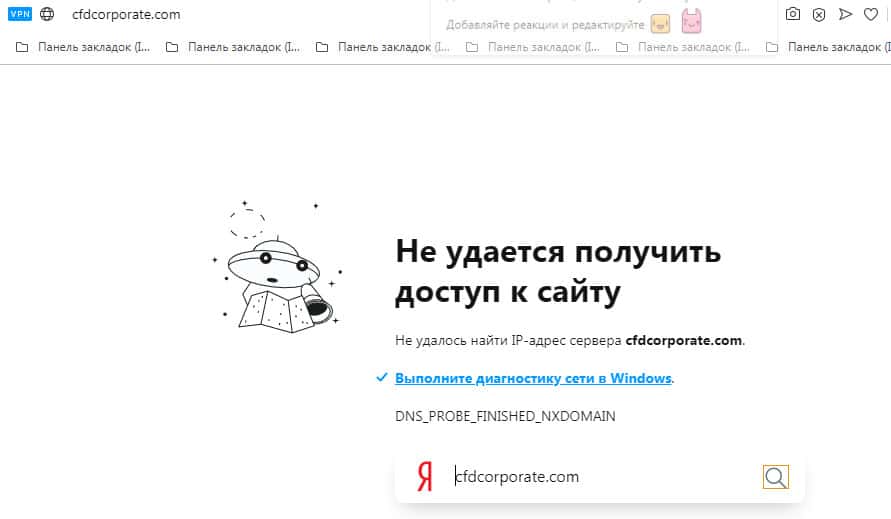Screen dimensions: 891x519
Task: Expand the third Панель закладок bookmark folder
Action: pyautogui.click(x=384, y=47)
